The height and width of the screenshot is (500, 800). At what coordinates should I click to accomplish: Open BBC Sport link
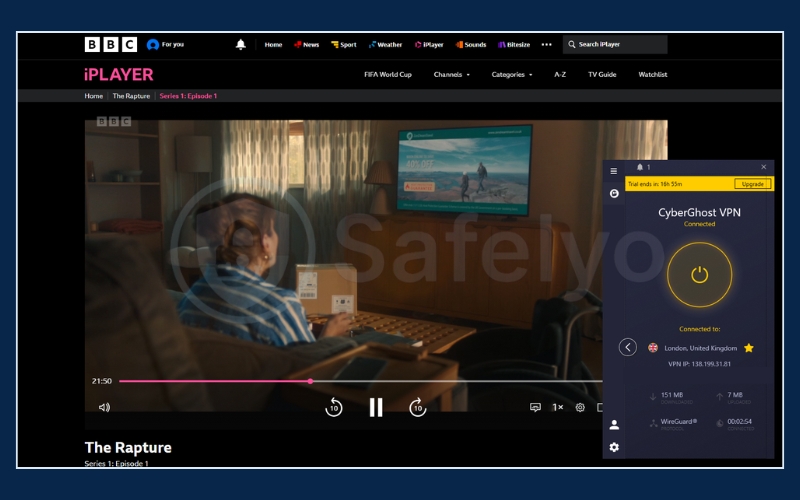(x=344, y=44)
